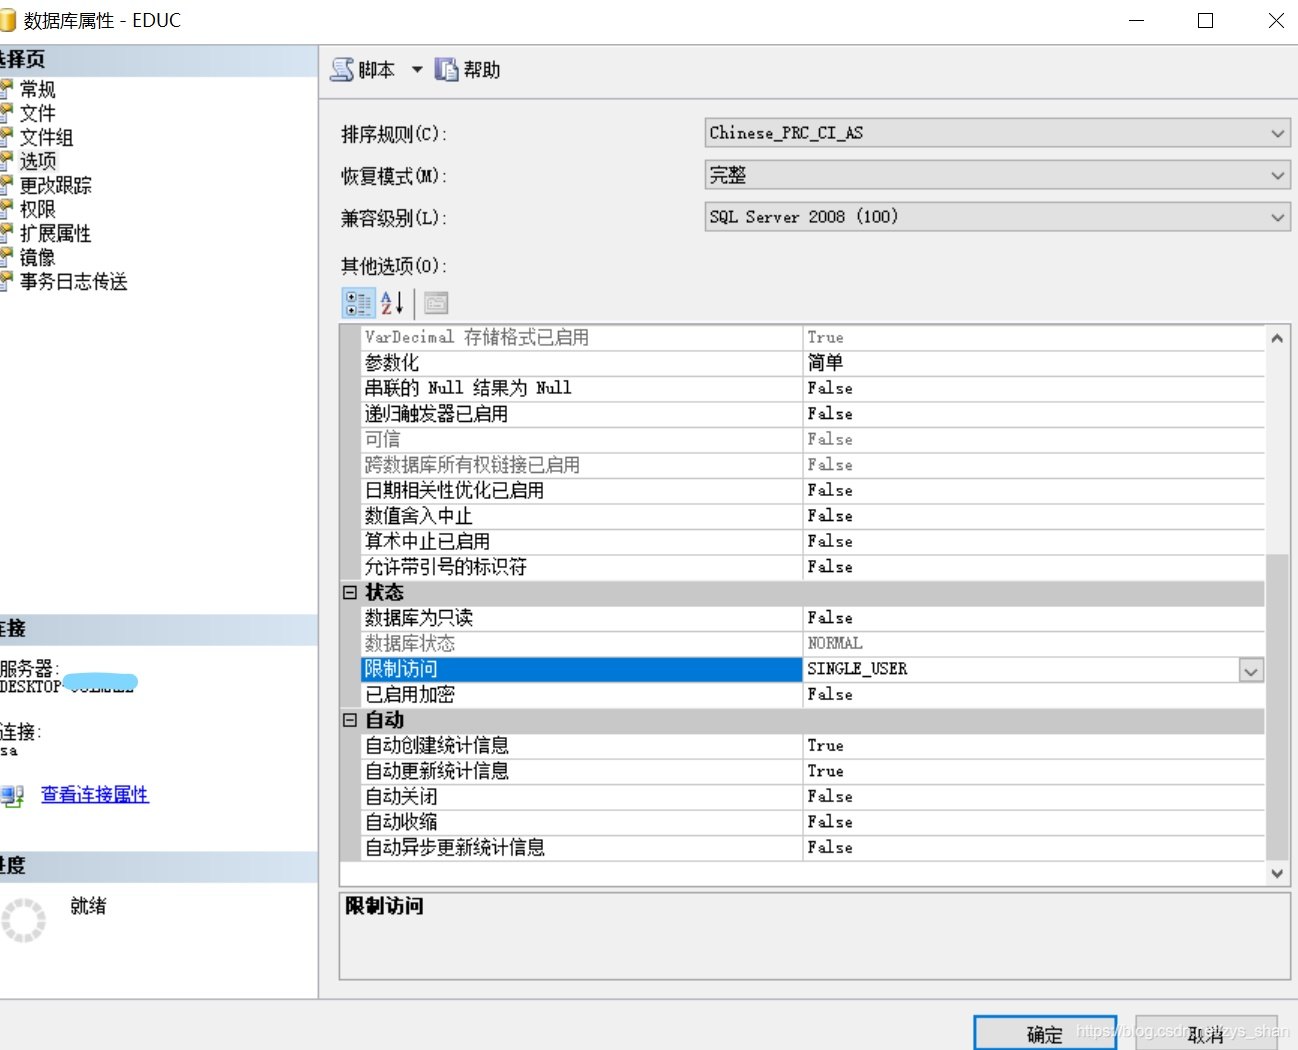Image resolution: width=1298 pixels, height=1050 pixels.
Task: Open 帮助 help
Action: point(468,69)
